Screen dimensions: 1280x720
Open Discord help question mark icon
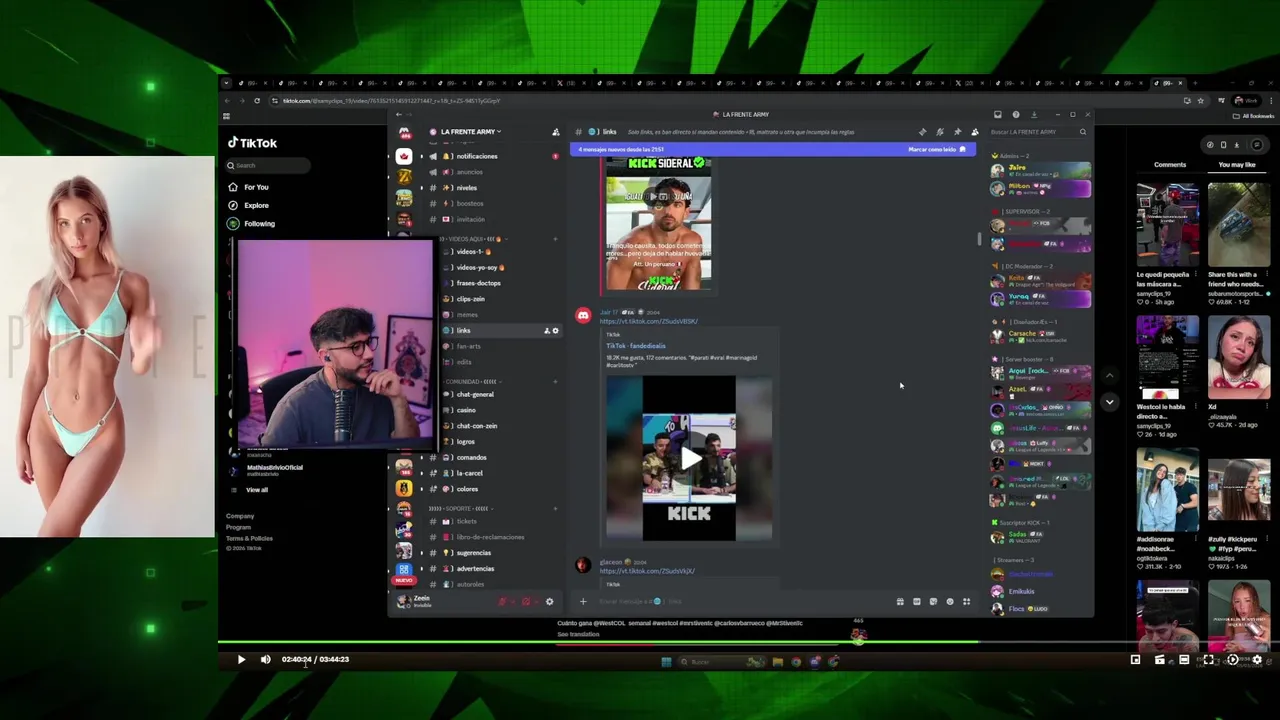tap(1016, 115)
